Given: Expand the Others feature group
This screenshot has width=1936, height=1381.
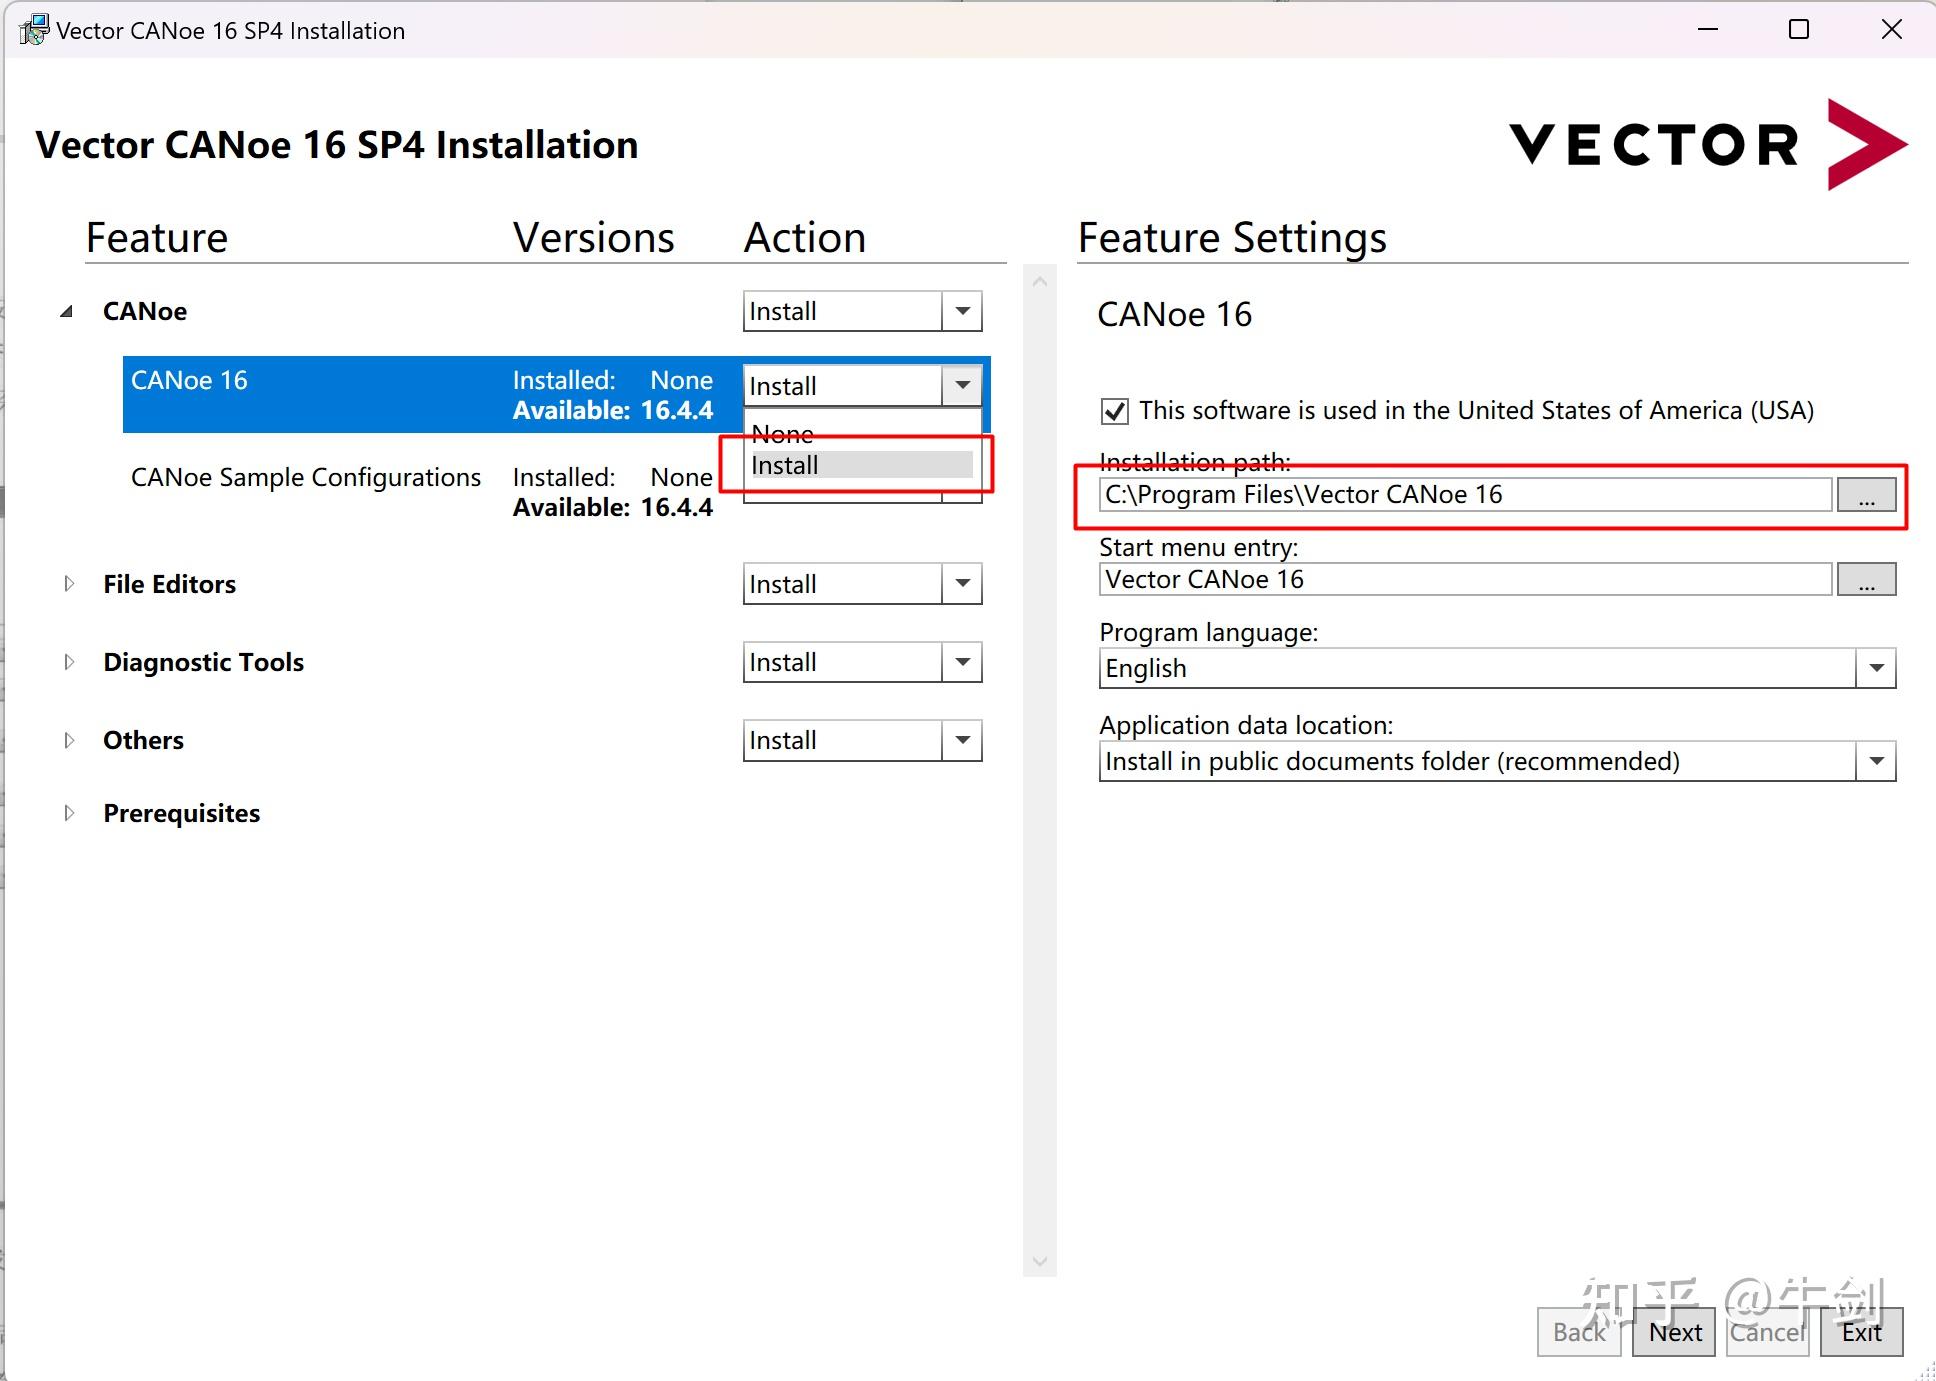Looking at the screenshot, I should pyautogui.click(x=69, y=741).
